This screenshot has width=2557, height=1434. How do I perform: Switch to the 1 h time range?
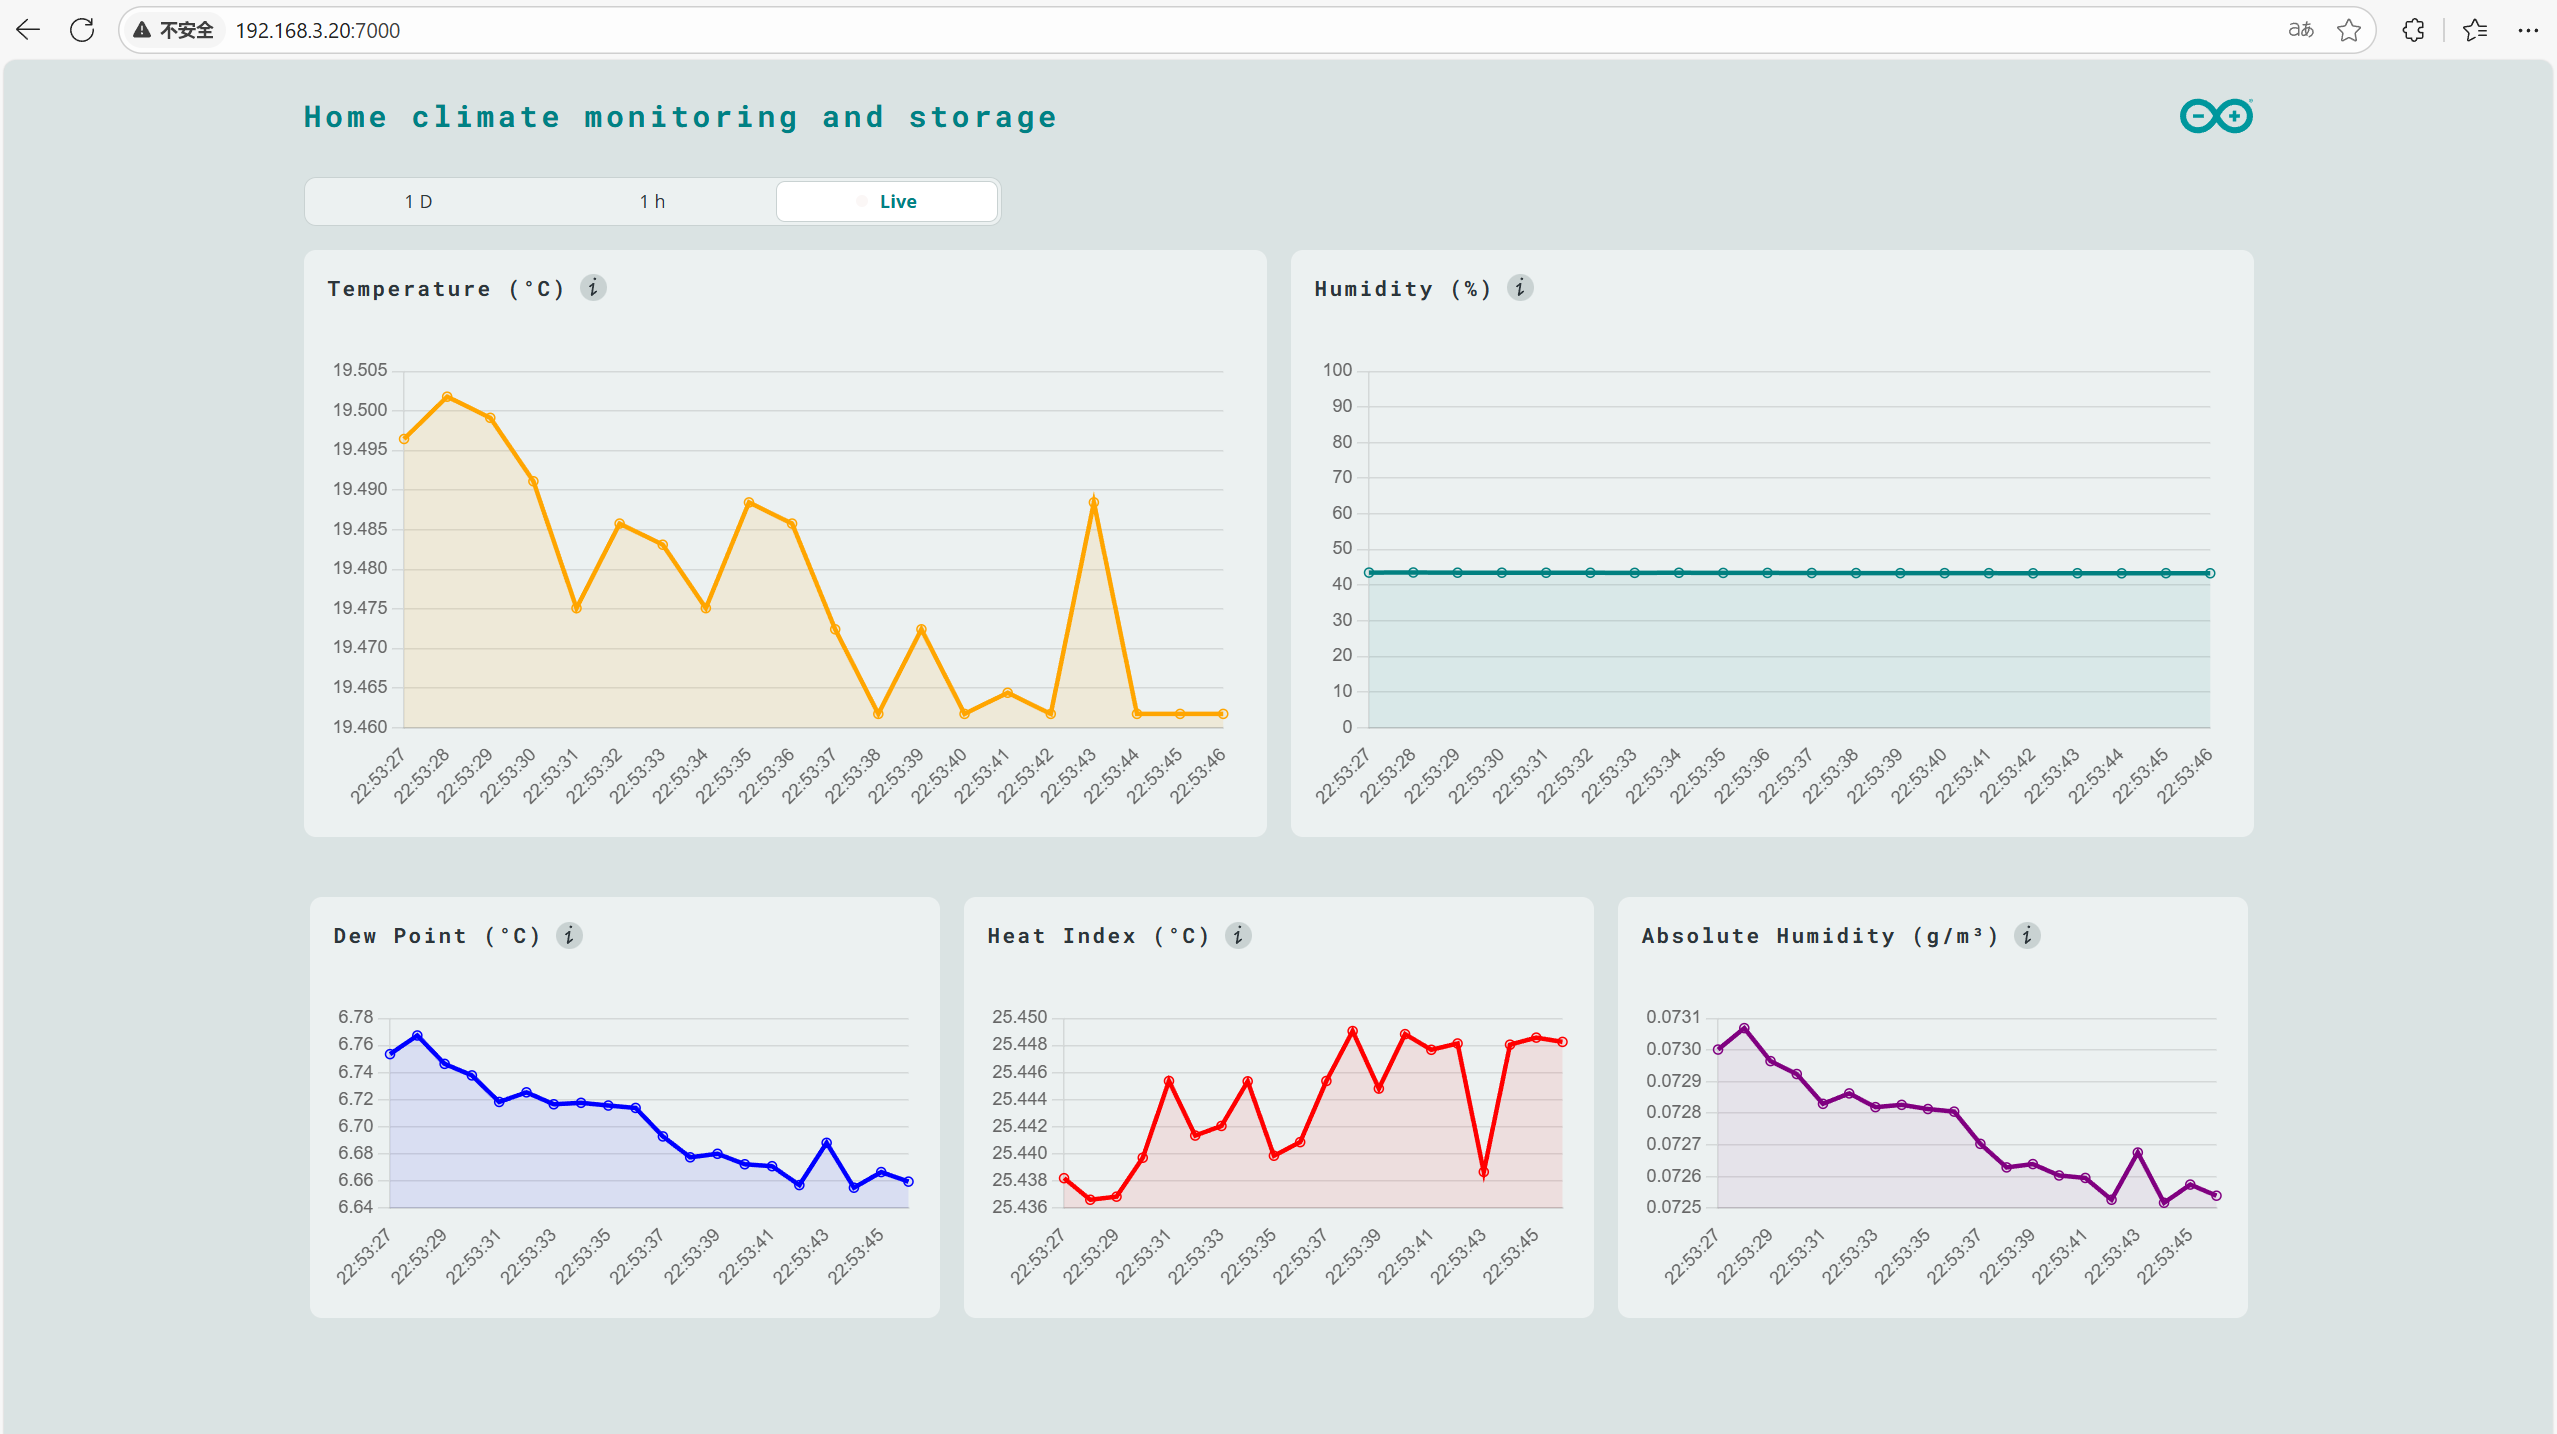click(652, 201)
